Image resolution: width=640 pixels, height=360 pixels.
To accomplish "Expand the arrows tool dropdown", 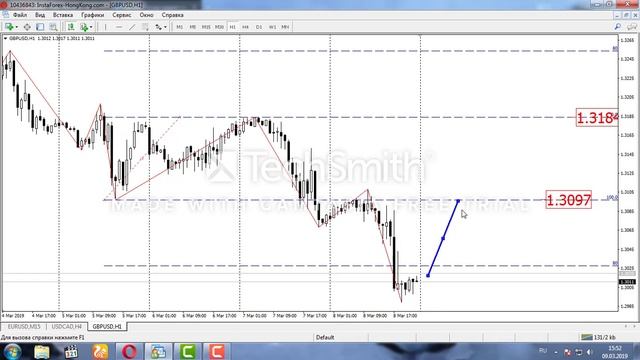I will pos(165,27).
